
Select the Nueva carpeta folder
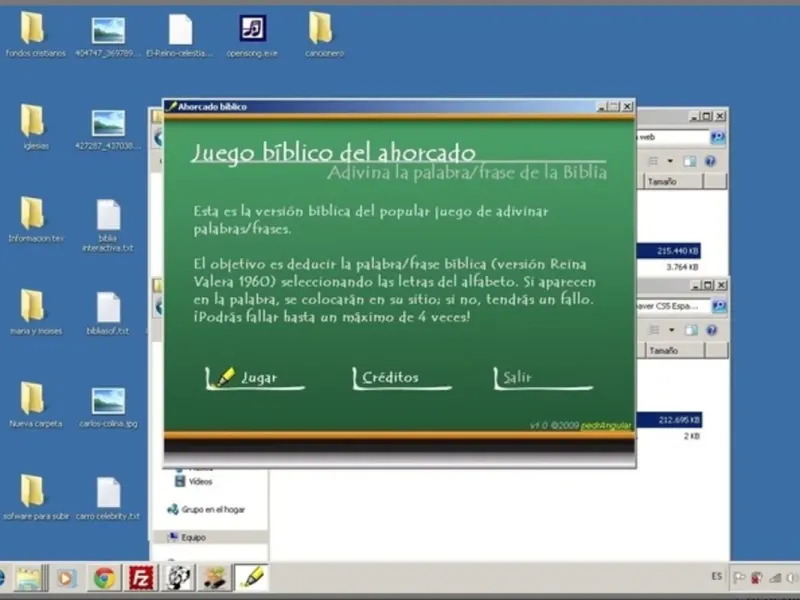pyautogui.click(x=35, y=405)
